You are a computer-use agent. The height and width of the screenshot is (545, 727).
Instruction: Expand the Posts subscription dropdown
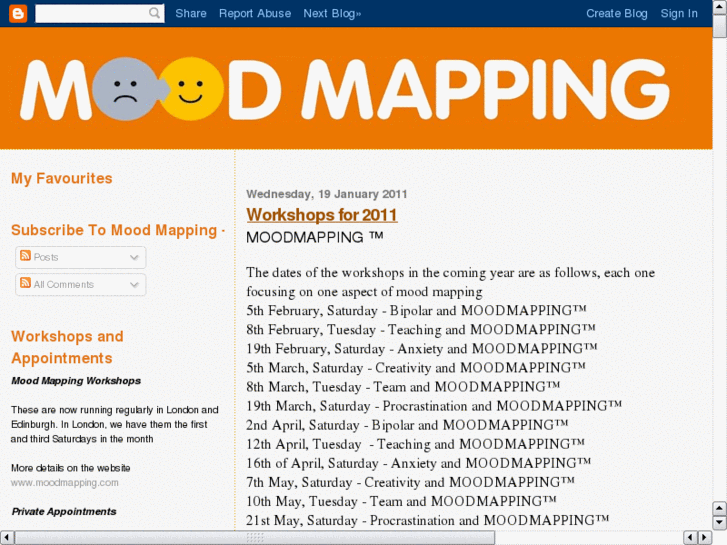click(x=134, y=257)
